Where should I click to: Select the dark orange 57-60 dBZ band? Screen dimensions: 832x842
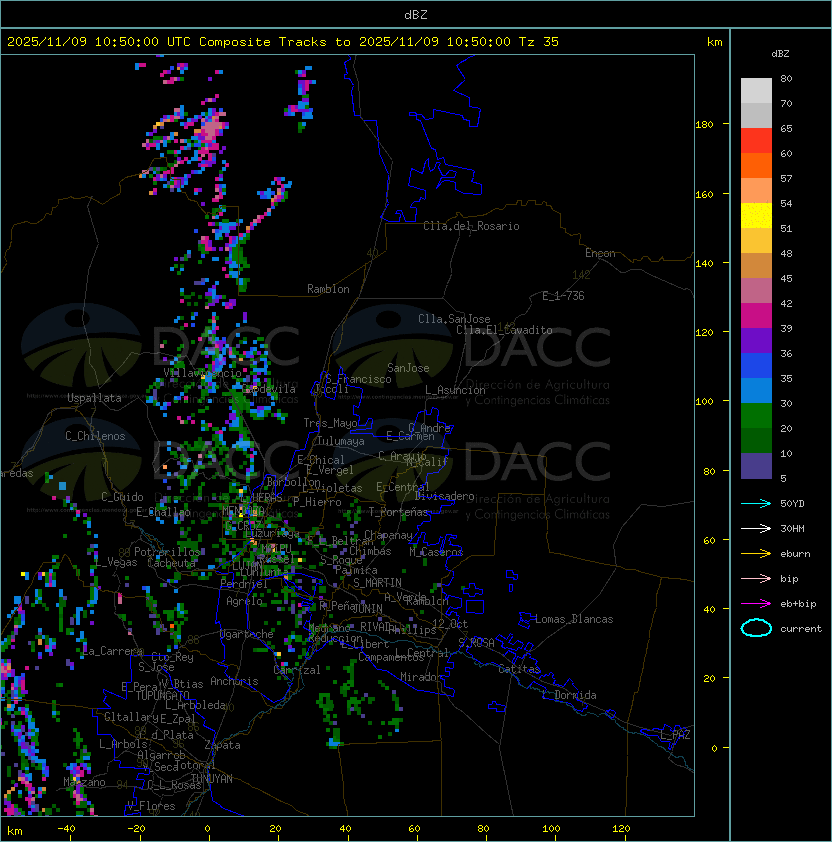click(x=756, y=166)
